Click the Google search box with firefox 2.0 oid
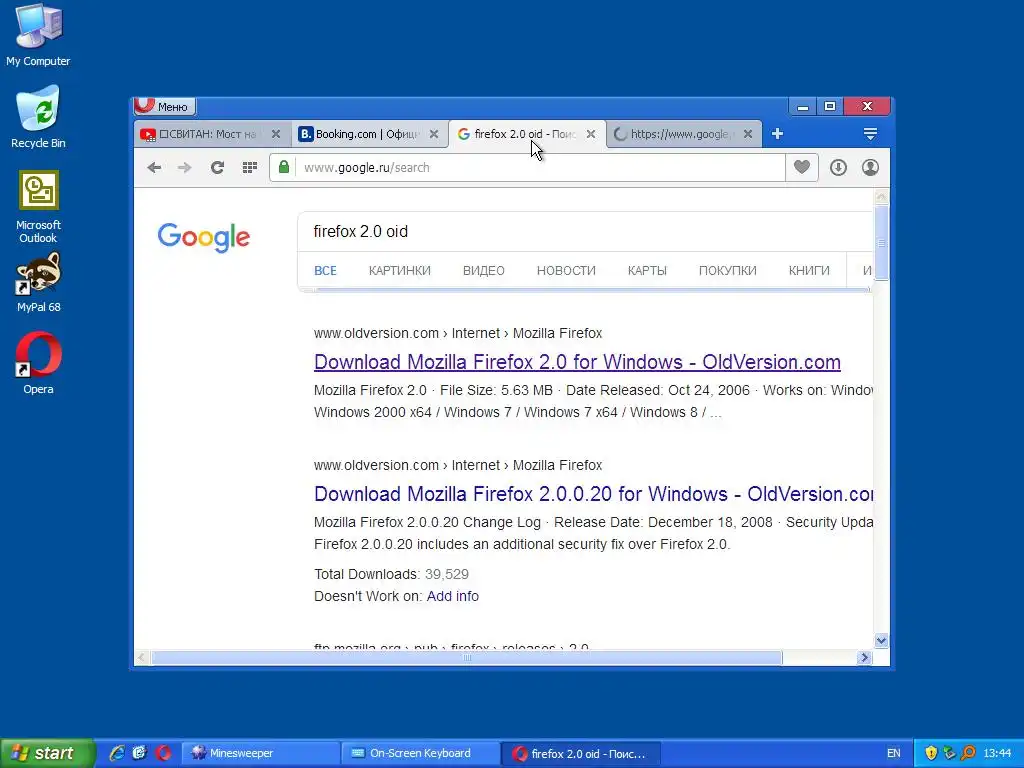The width and height of the screenshot is (1024, 768). point(584,231)
